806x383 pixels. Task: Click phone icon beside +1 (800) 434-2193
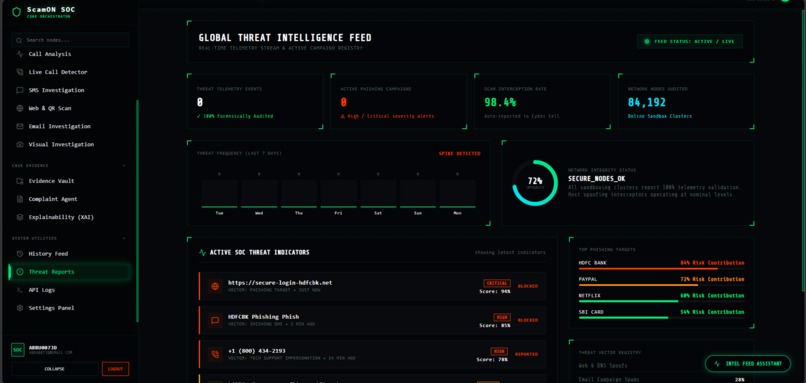pos(215,354)
